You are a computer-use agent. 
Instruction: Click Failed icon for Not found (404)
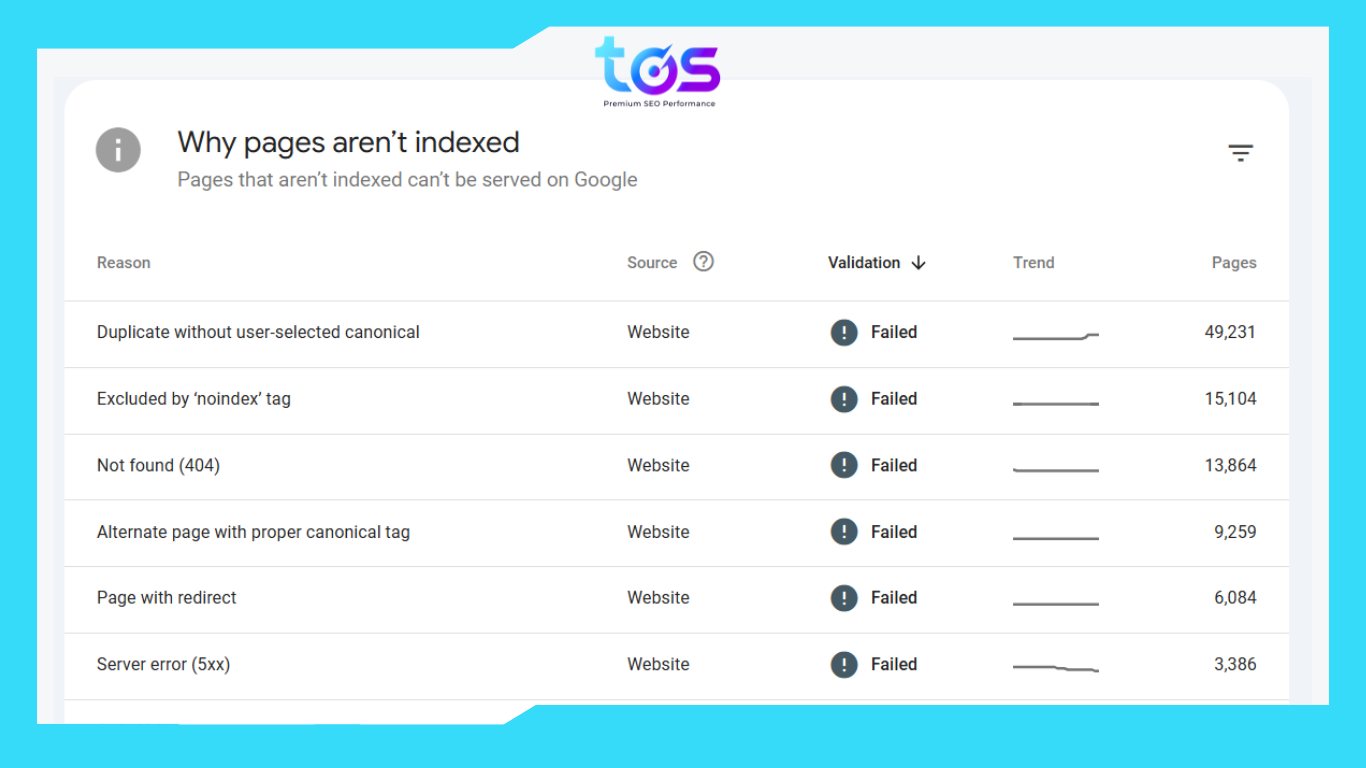(844, 465)
